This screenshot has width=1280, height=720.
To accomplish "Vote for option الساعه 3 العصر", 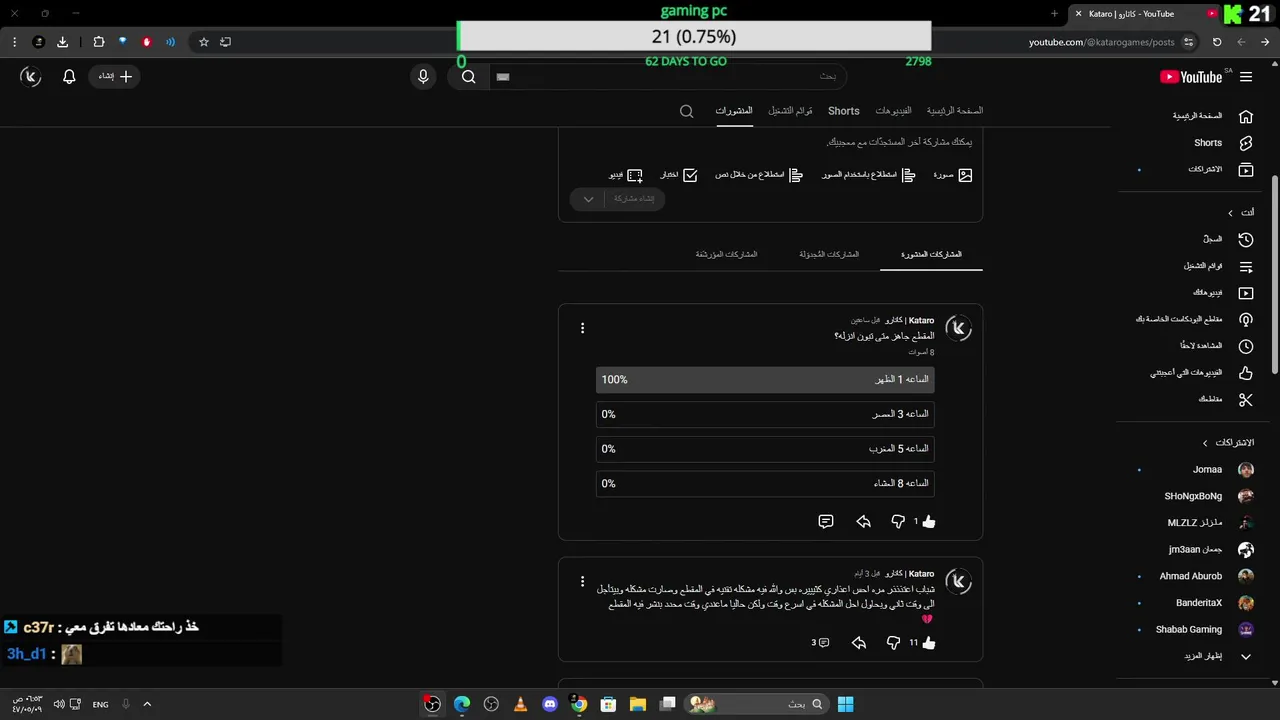I will click(x=765, y=414).
